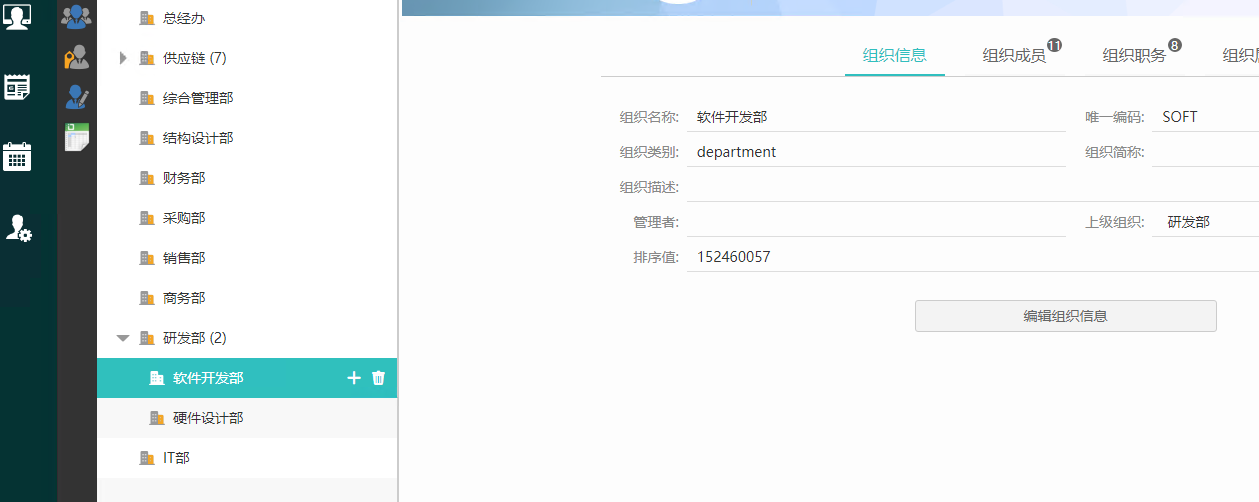The height and width of the screenshot is (502, 1259).
Task: Select the user with pencil icon
Action: point(77,97)
